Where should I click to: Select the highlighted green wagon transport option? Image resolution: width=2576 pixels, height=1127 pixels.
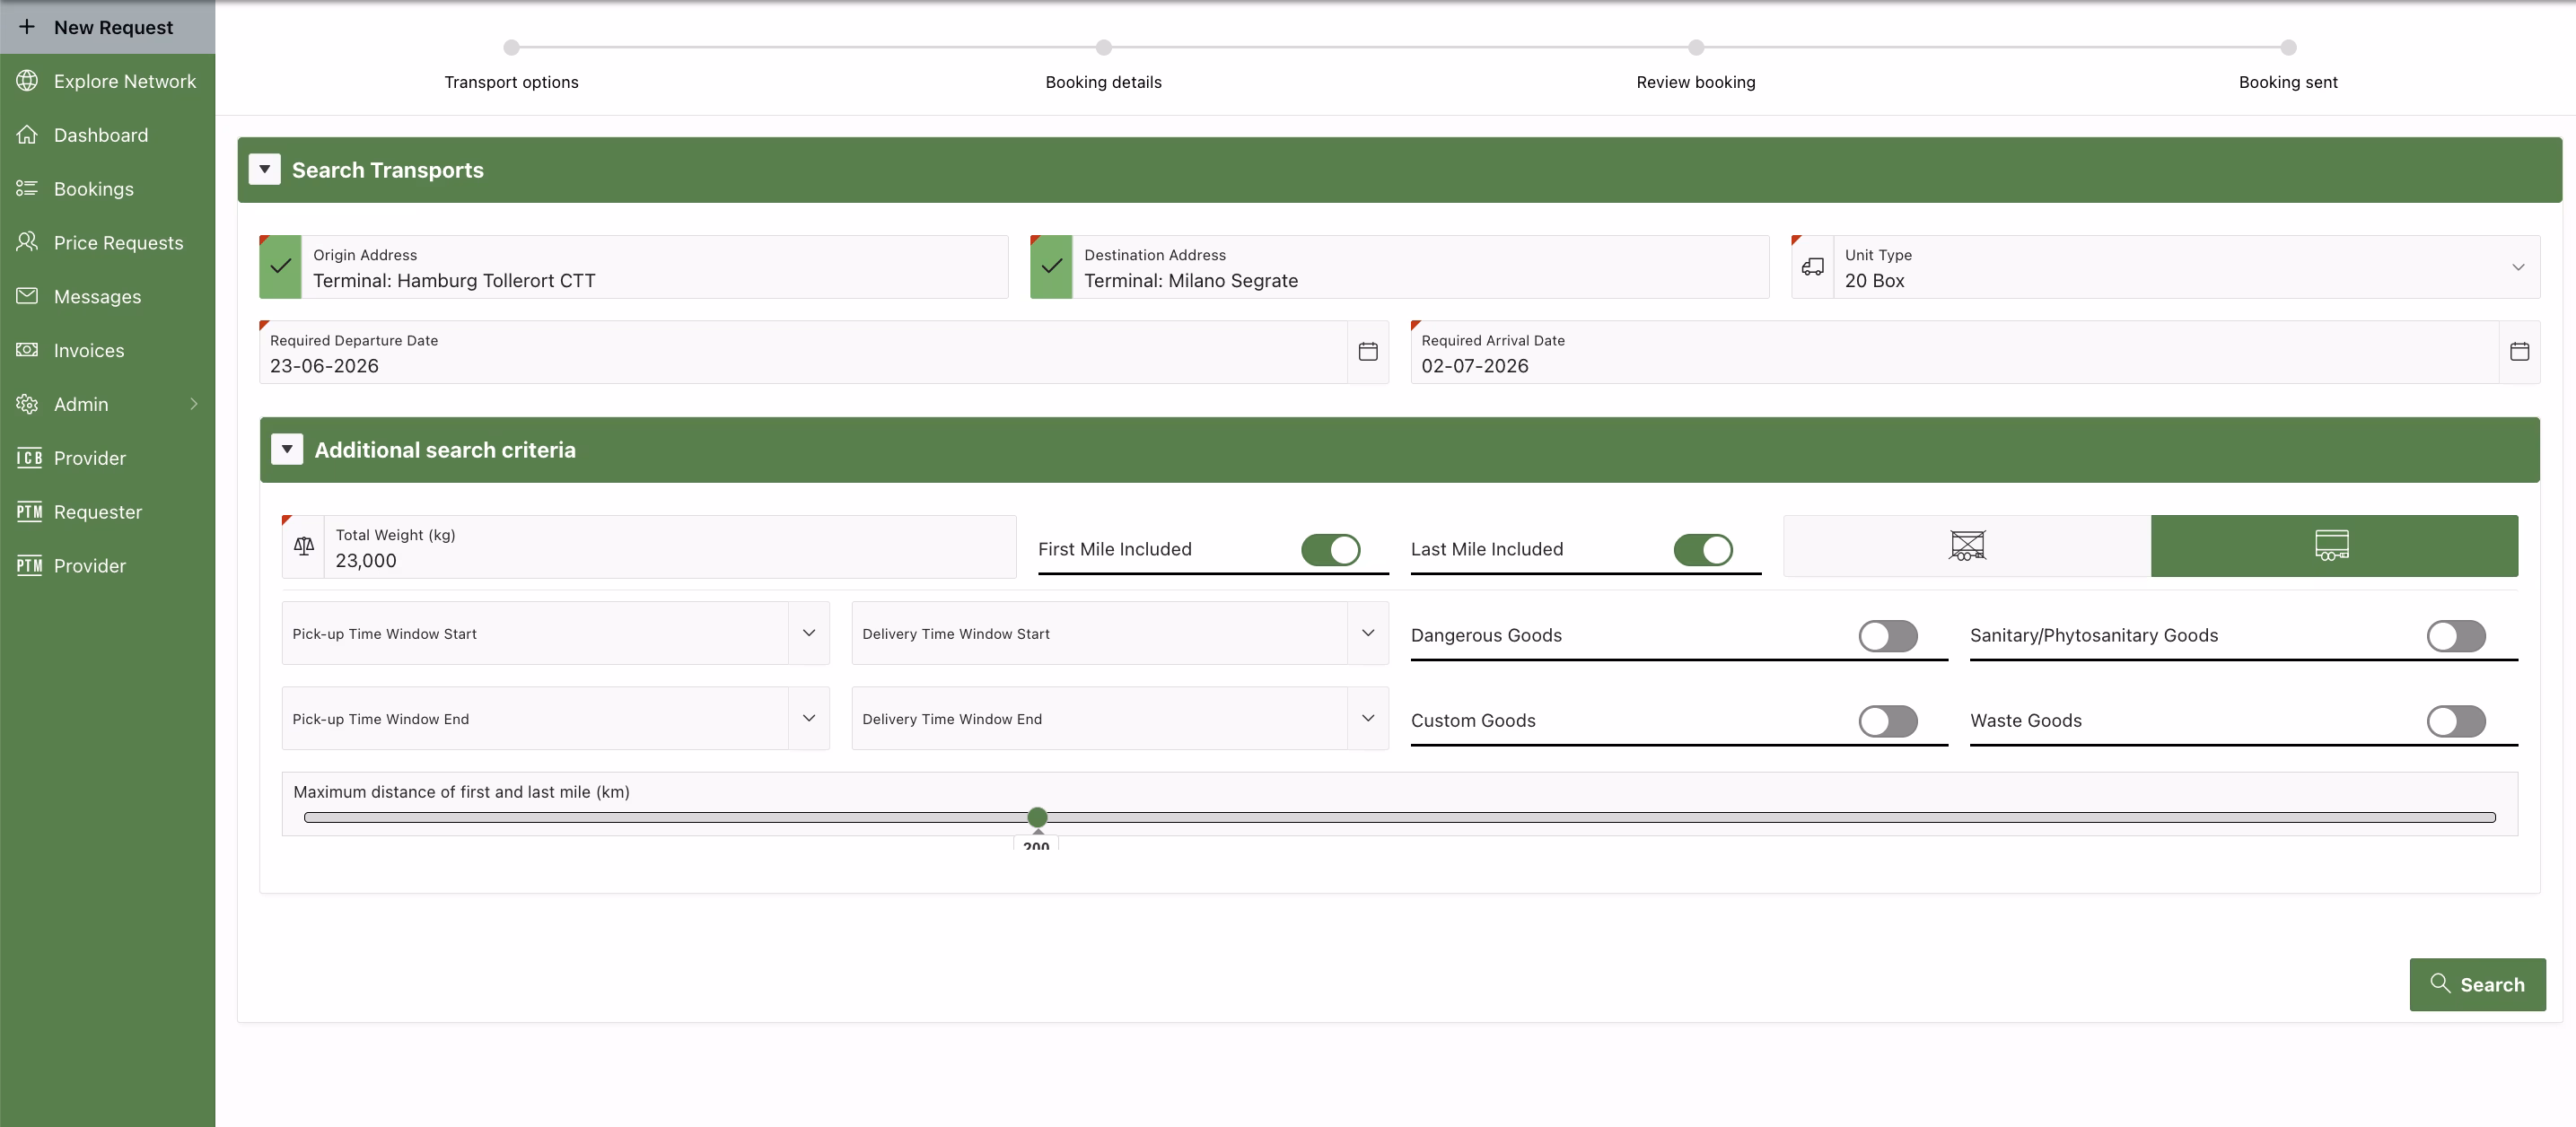[x=2334, y=546]
